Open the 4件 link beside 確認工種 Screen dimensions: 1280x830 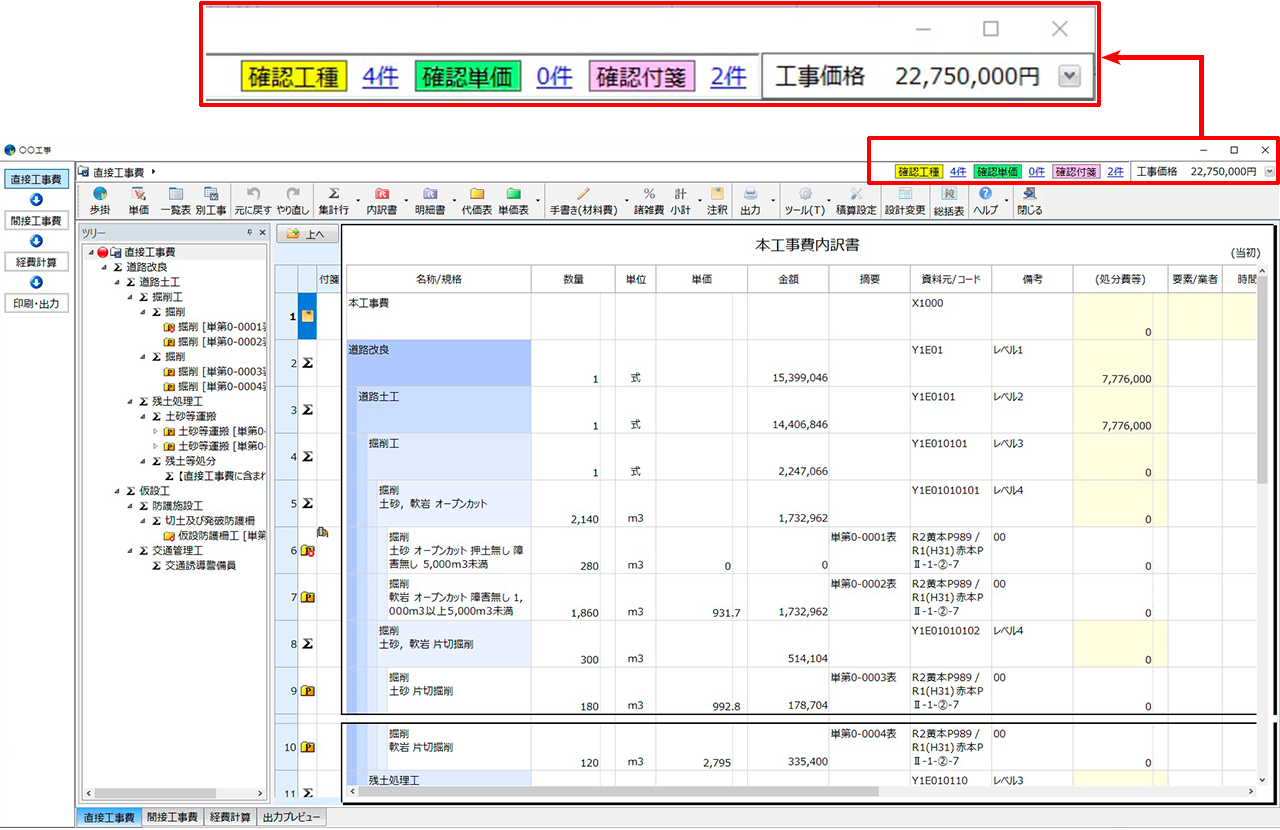point(957,171)
